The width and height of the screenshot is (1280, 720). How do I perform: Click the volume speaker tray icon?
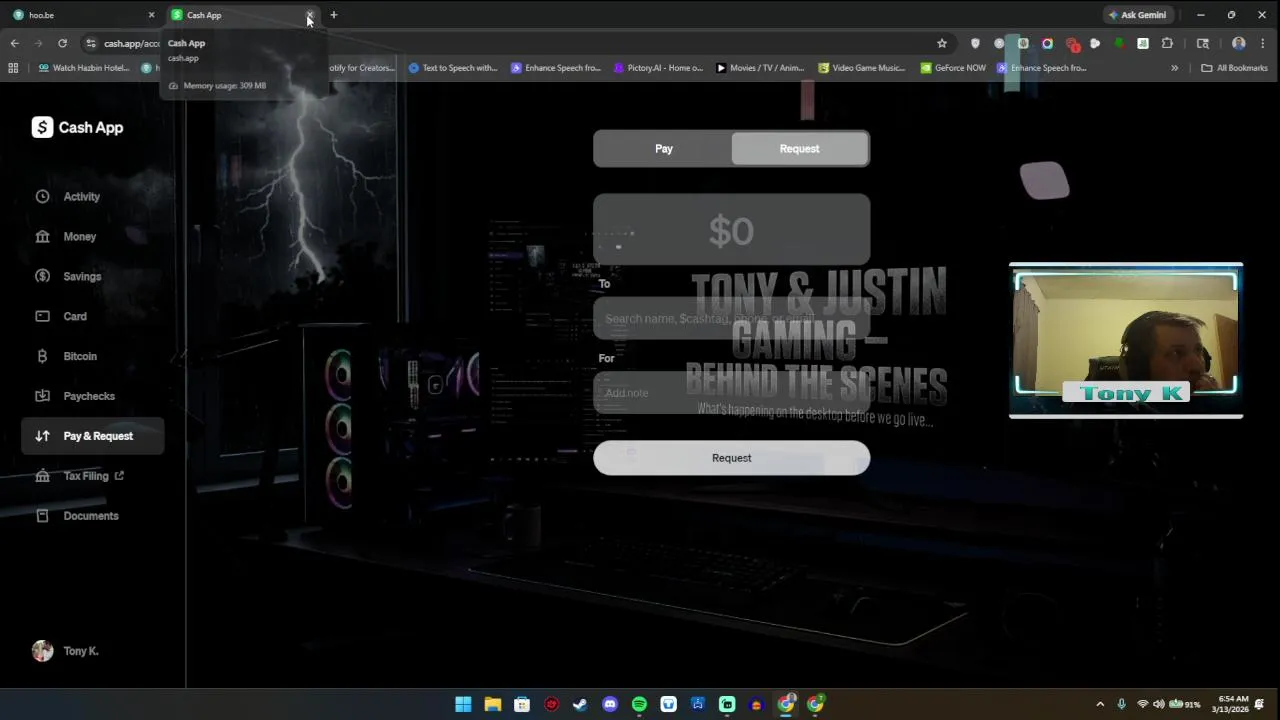click(1159, 704)
